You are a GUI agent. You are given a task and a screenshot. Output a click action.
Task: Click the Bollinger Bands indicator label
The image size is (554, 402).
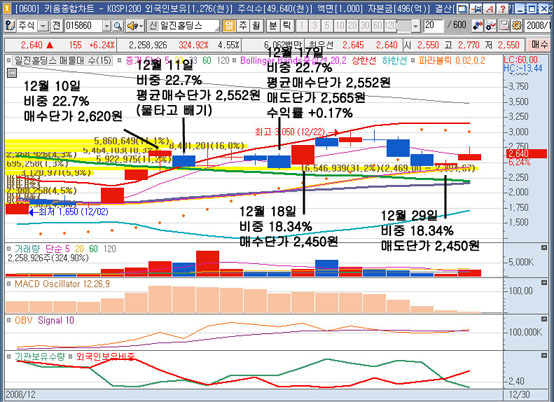tap(293, 60)
